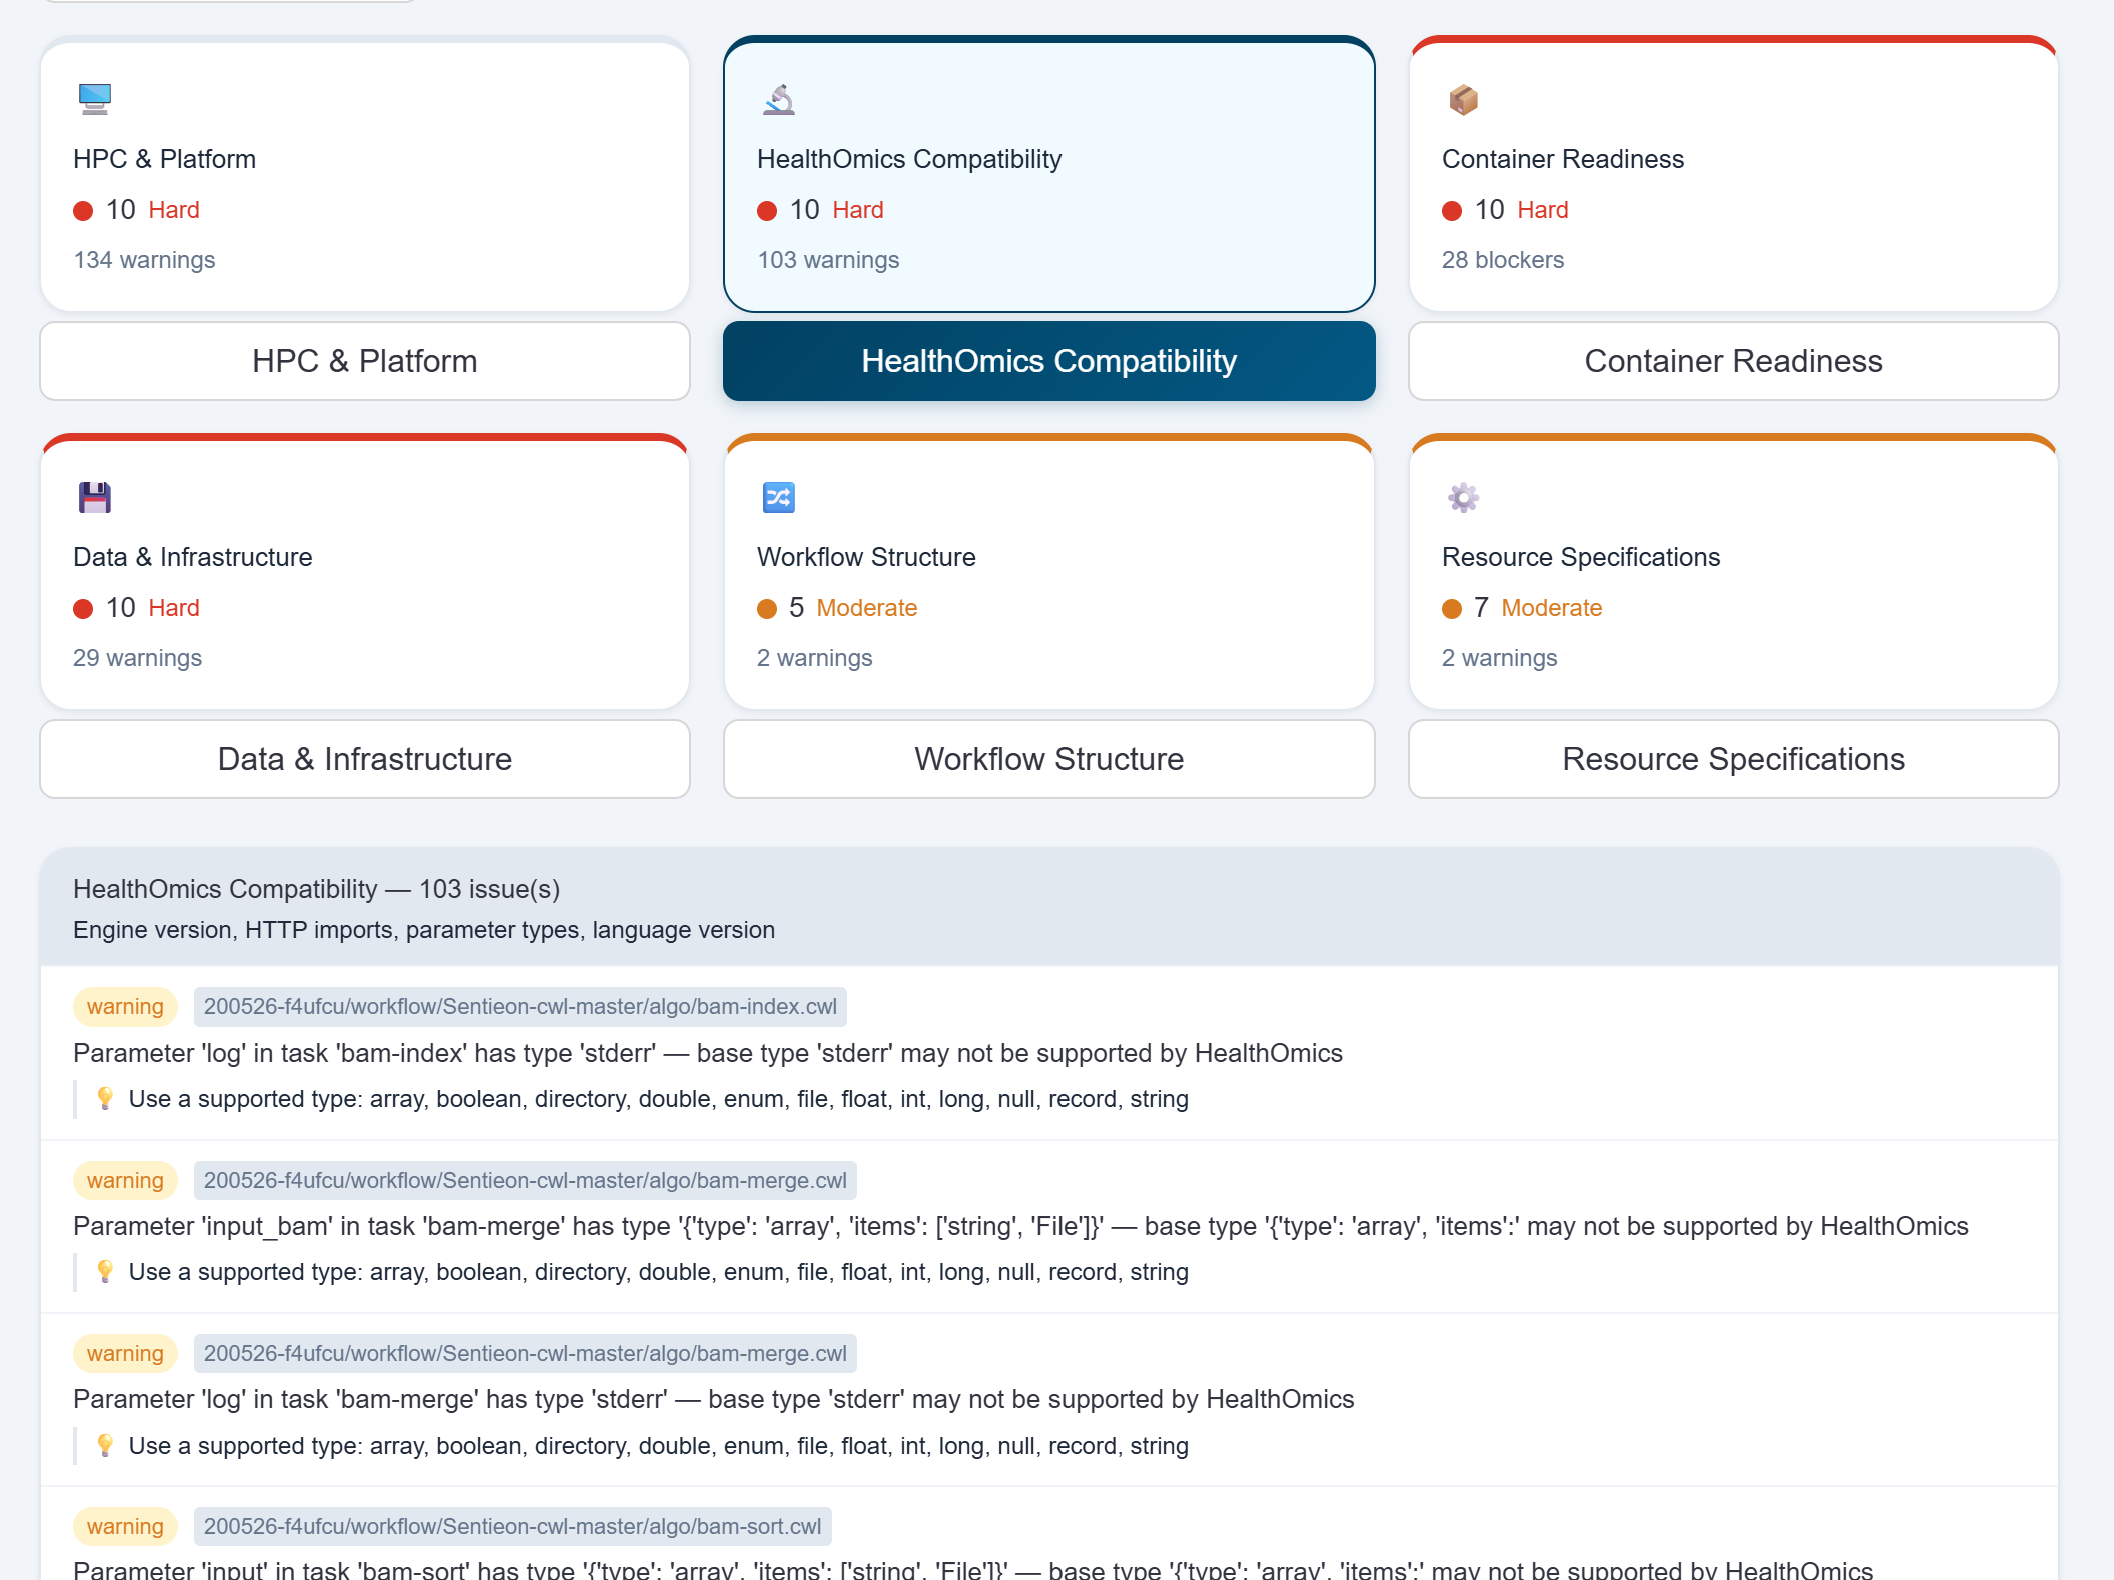Click the bam-sort.cwl file path tag
Image resolution: width=2114 pixels, height=1580 pixels.
[x=512, y=1527]
